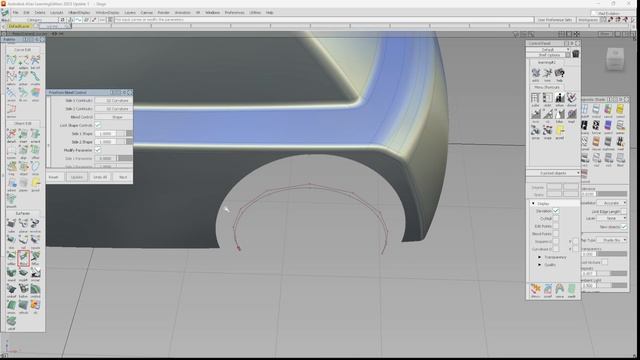Choose the align tool in Object Edit

click(23, 152)
